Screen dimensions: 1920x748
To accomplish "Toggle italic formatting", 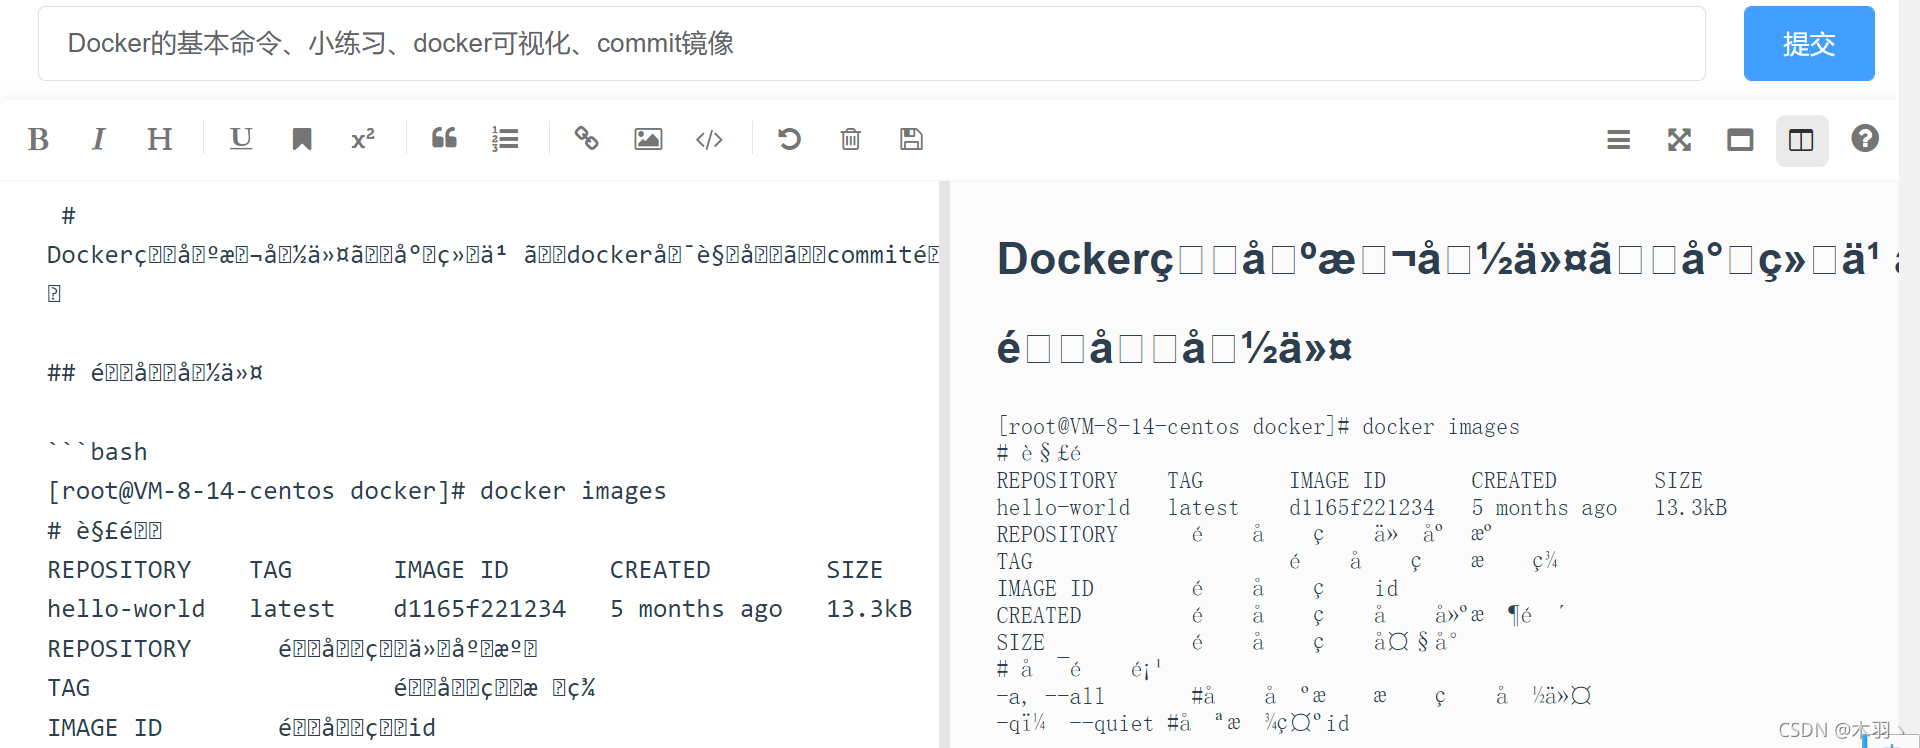I will point(98,139).
